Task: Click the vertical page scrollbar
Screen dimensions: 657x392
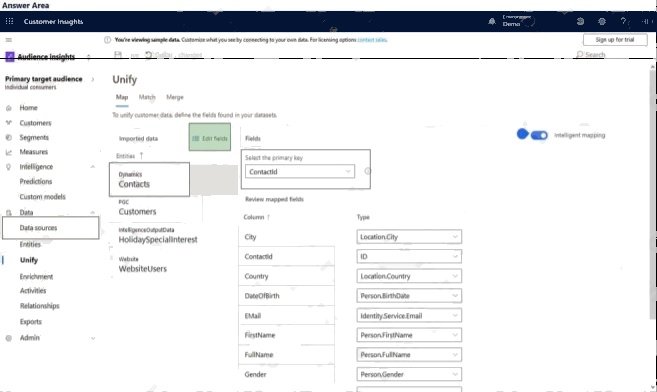Action: 653,195
